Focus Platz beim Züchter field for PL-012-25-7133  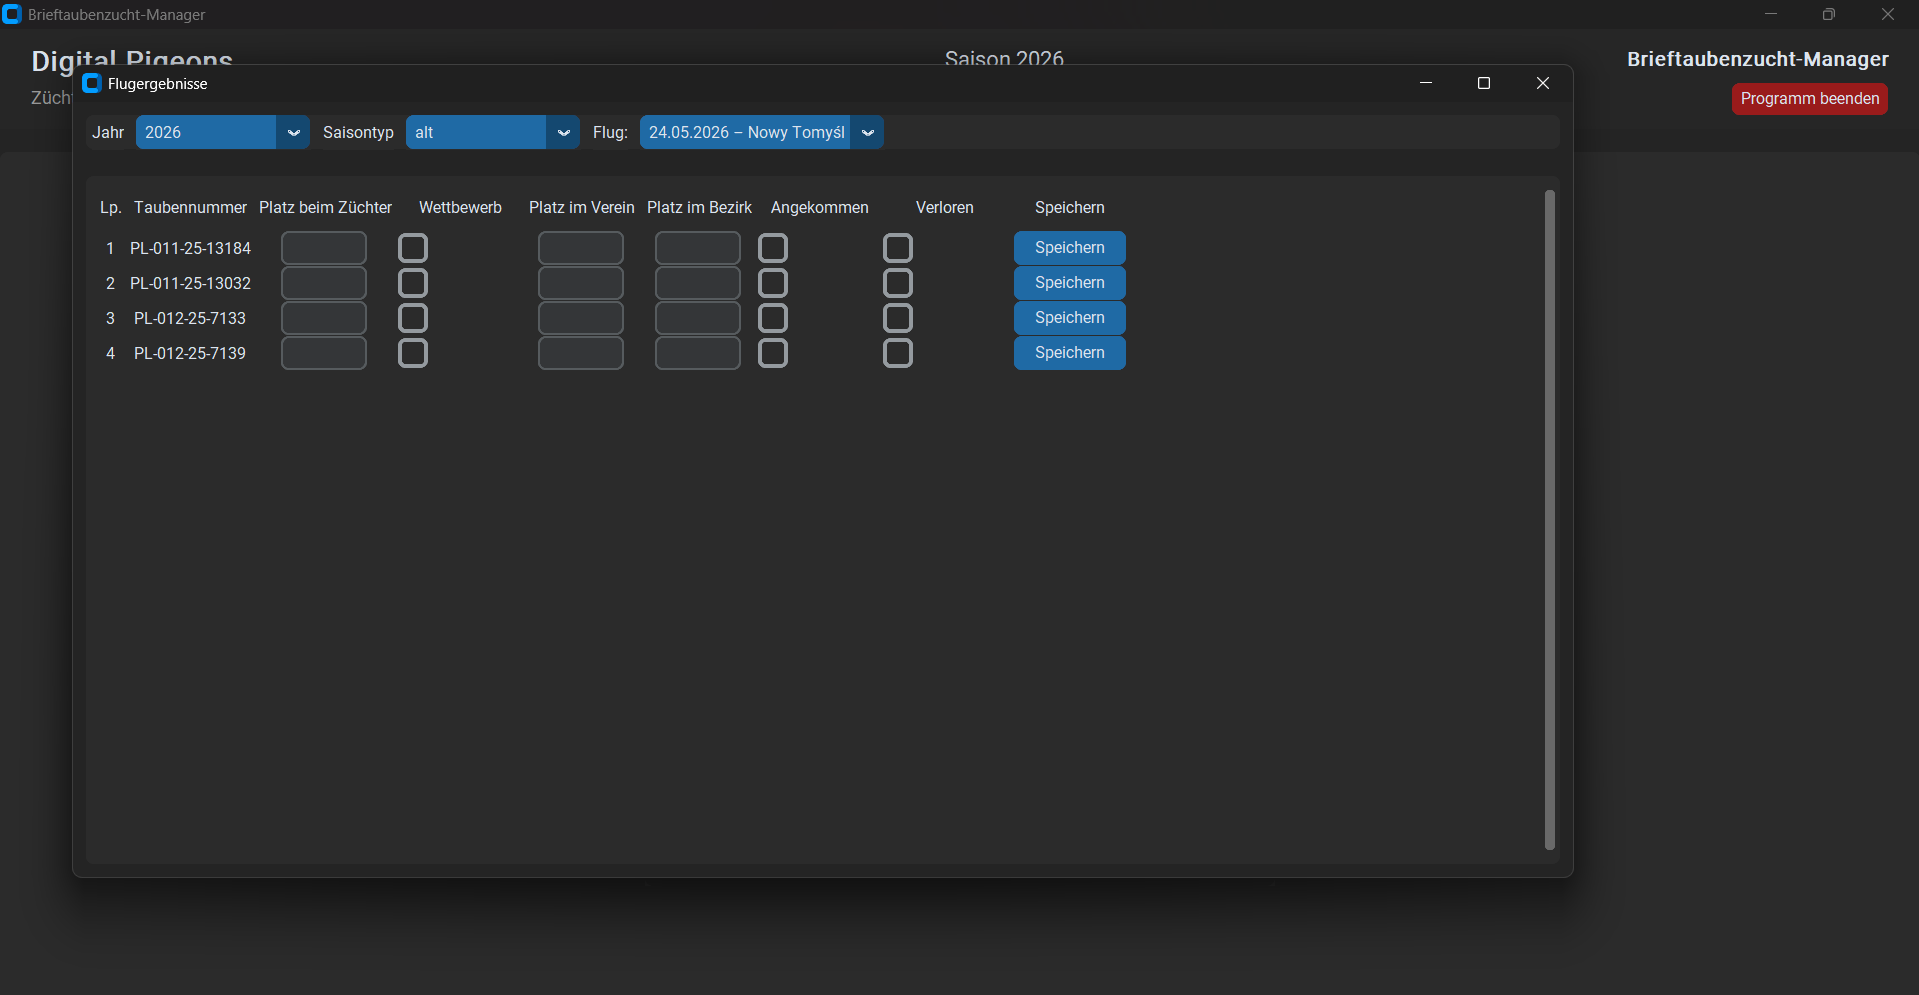coord(324,318)
